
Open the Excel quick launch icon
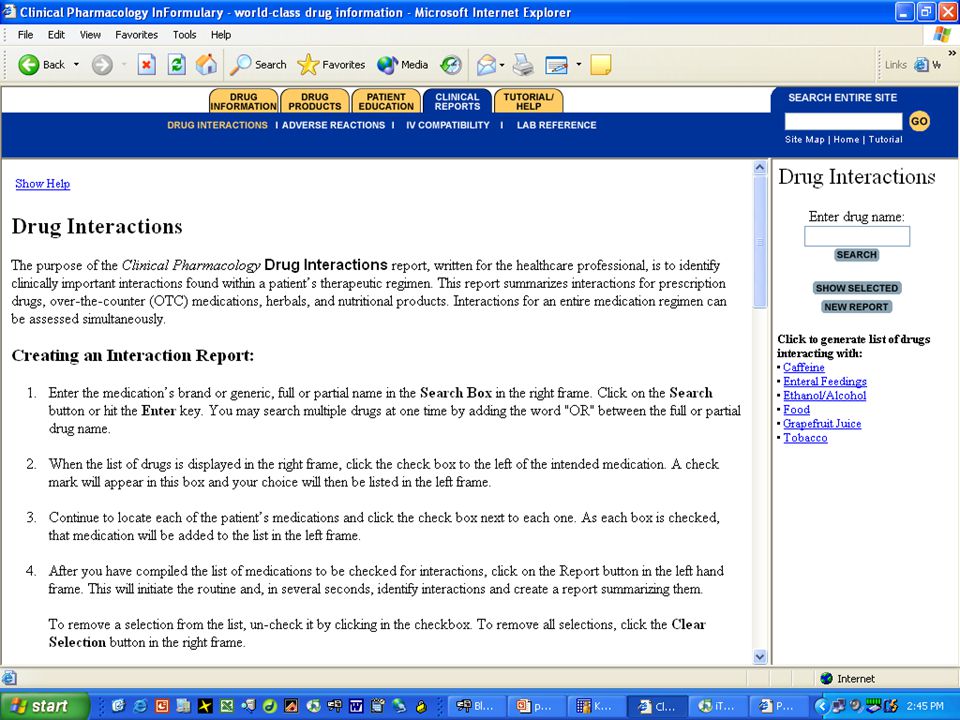coord(227,706)
